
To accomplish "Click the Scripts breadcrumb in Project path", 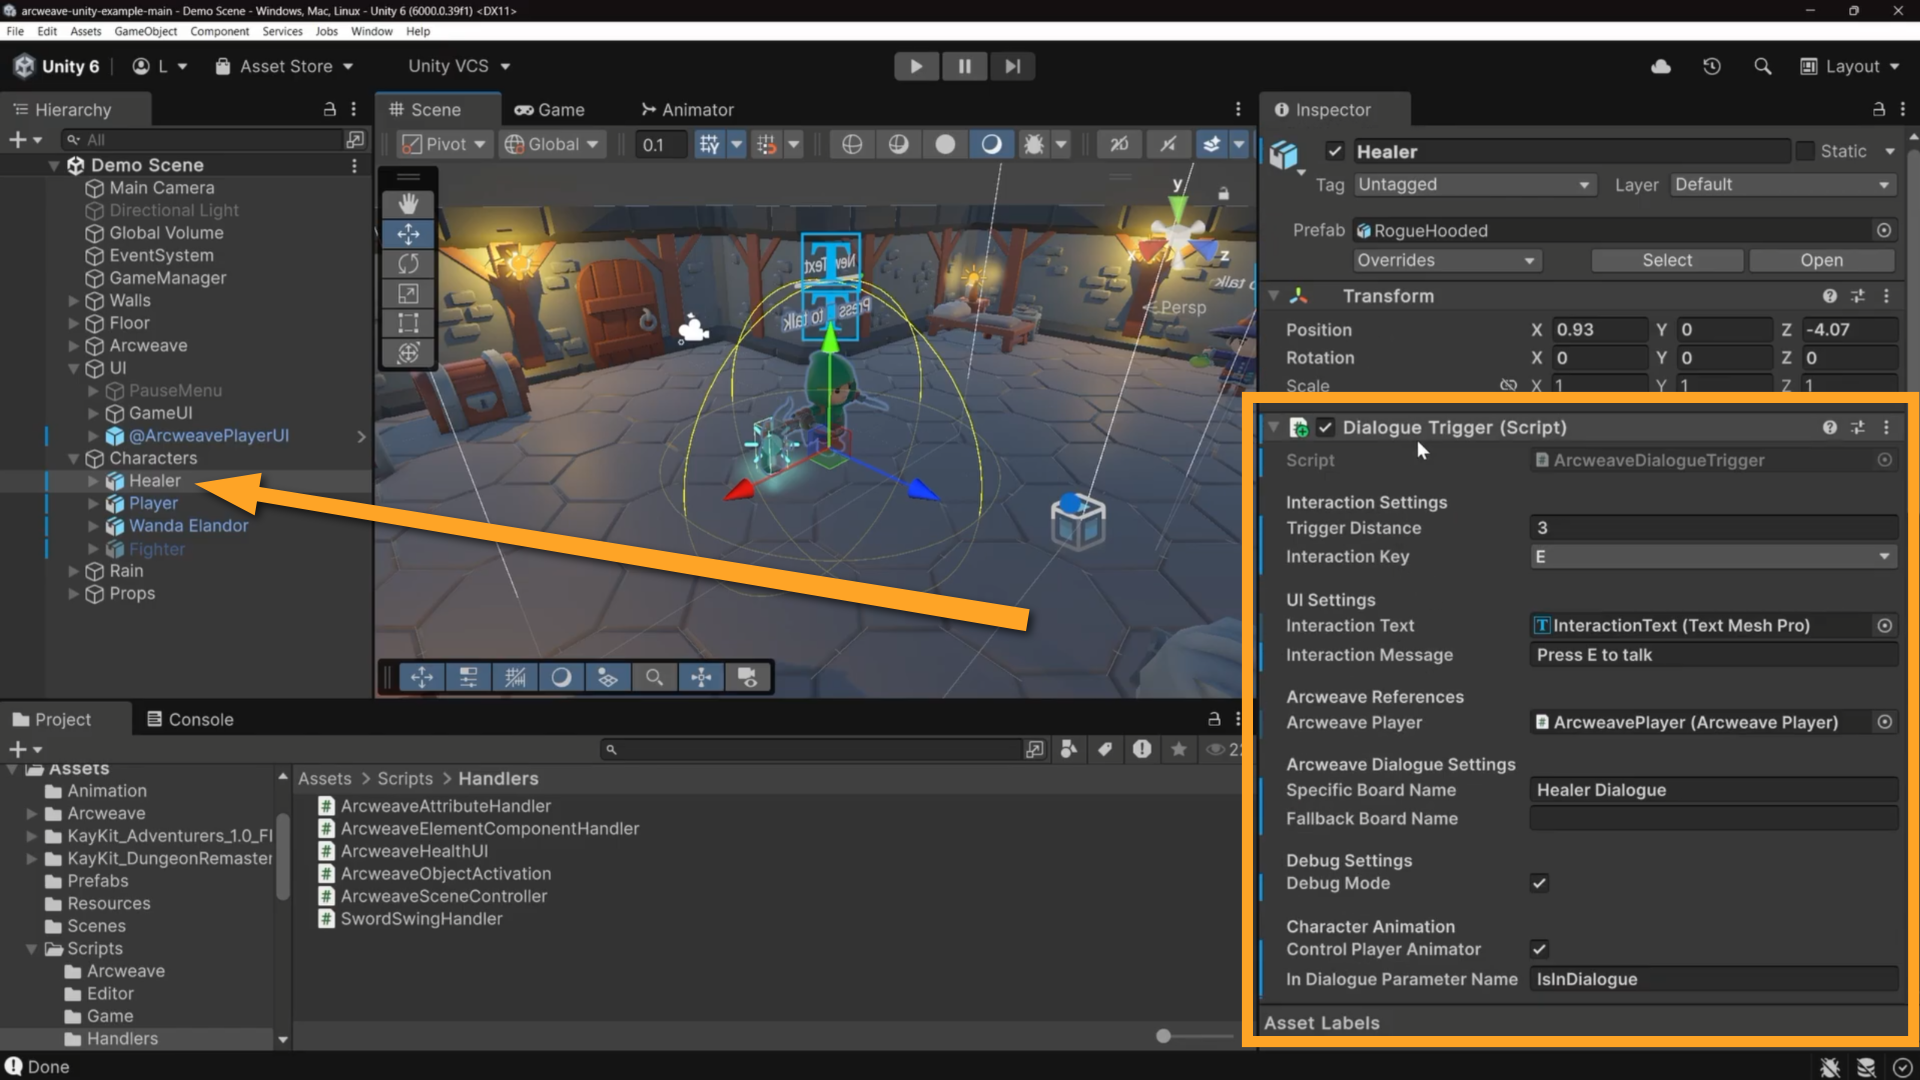I will click(x=405, y=778).
